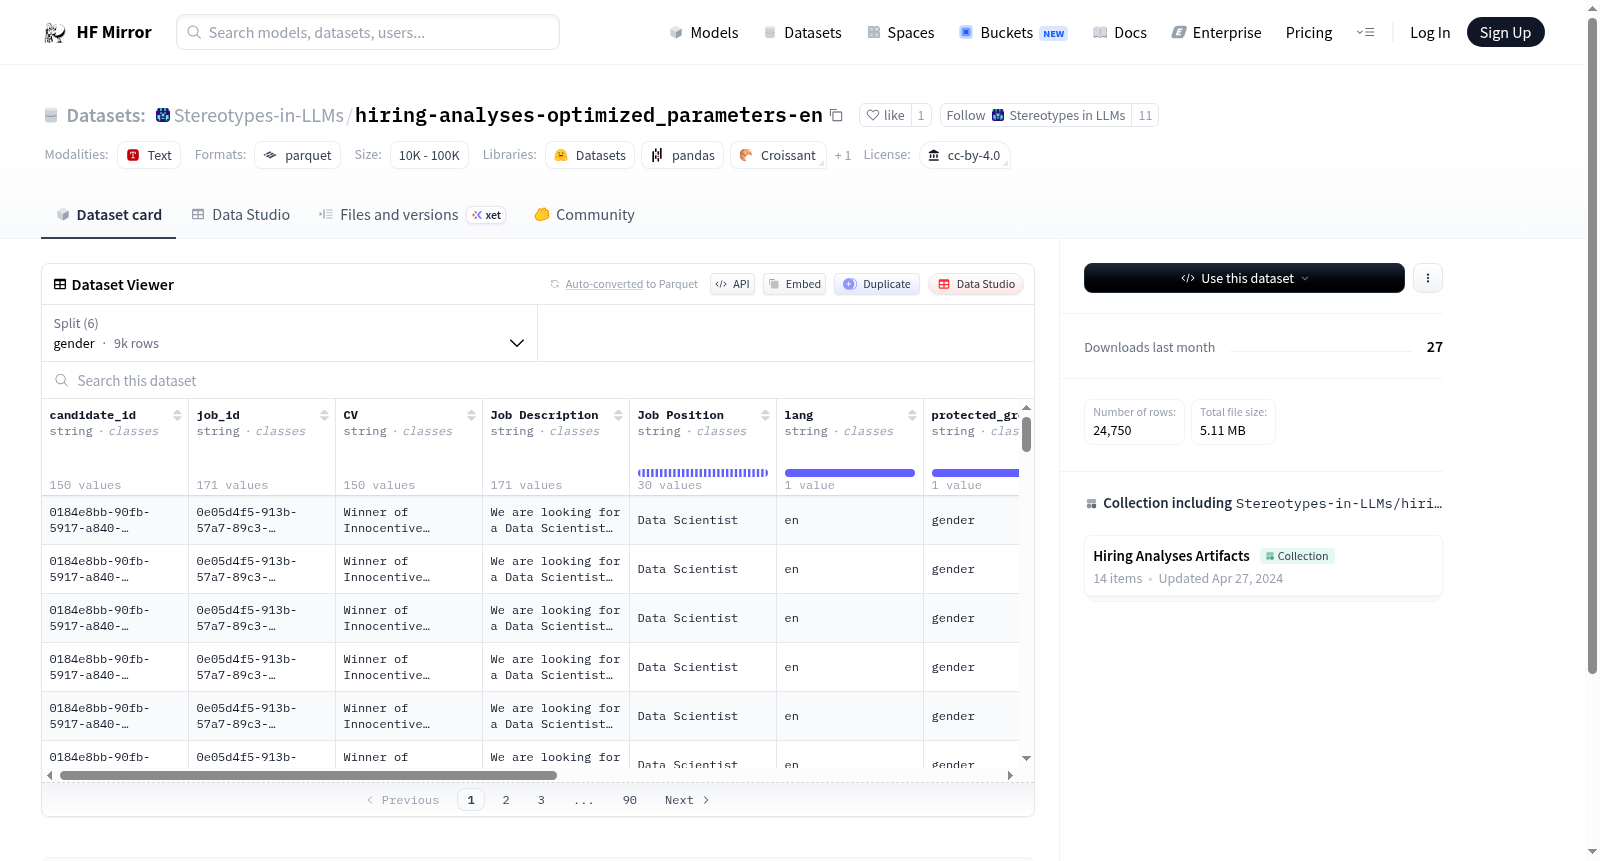1600x861 pixels.
Task: Click the dataset options kebab menu
Action: 1428,278
